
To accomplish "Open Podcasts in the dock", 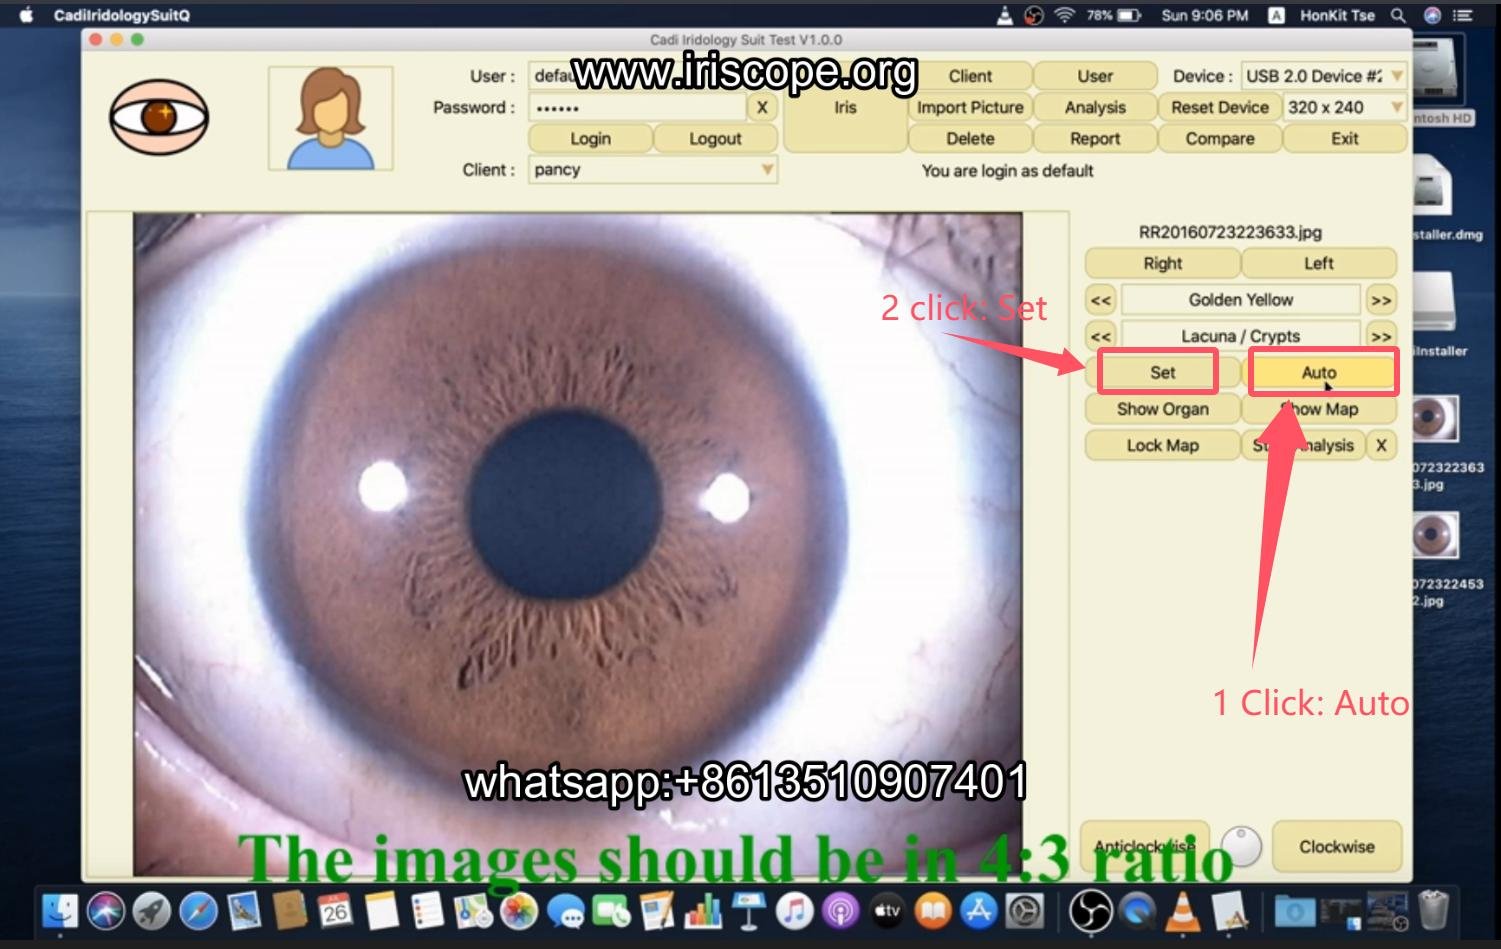I will click(x=841, y=911).
